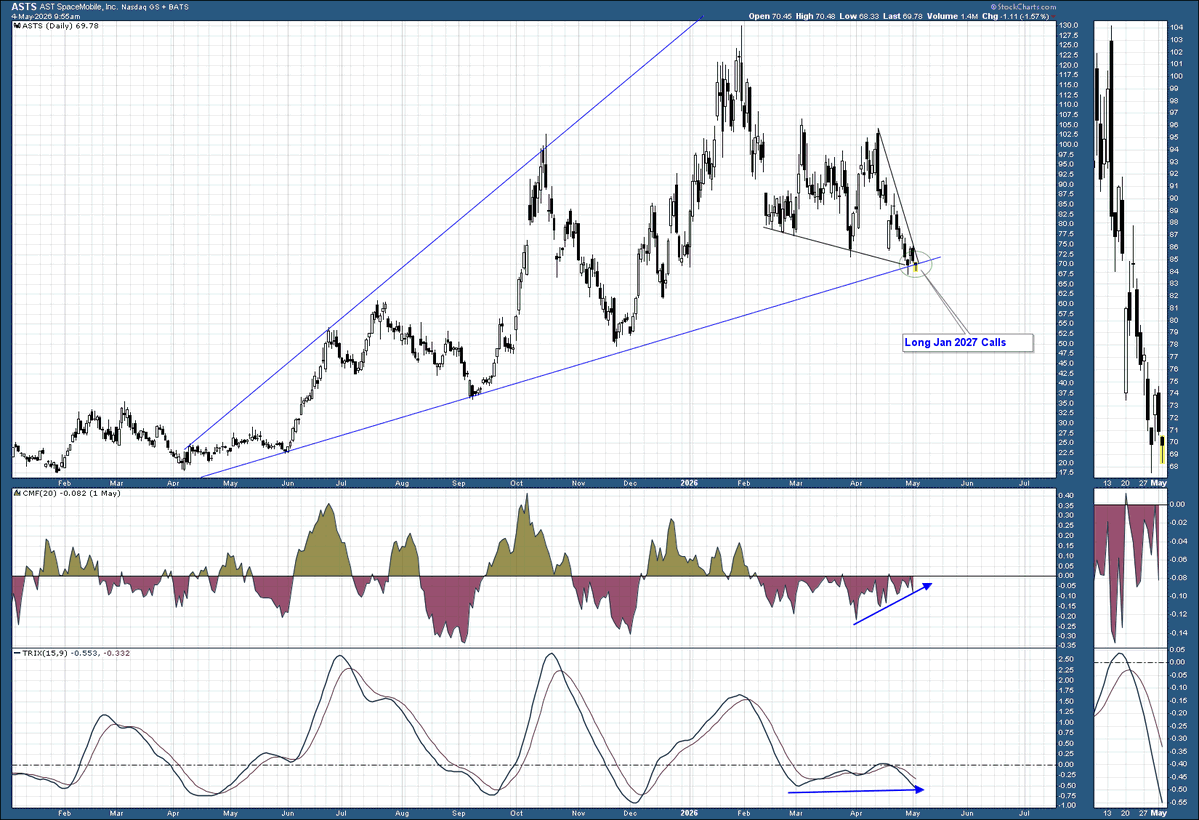Click the Low 68.33 value in header
The image size is (1199, 820).
pos(861,16)
